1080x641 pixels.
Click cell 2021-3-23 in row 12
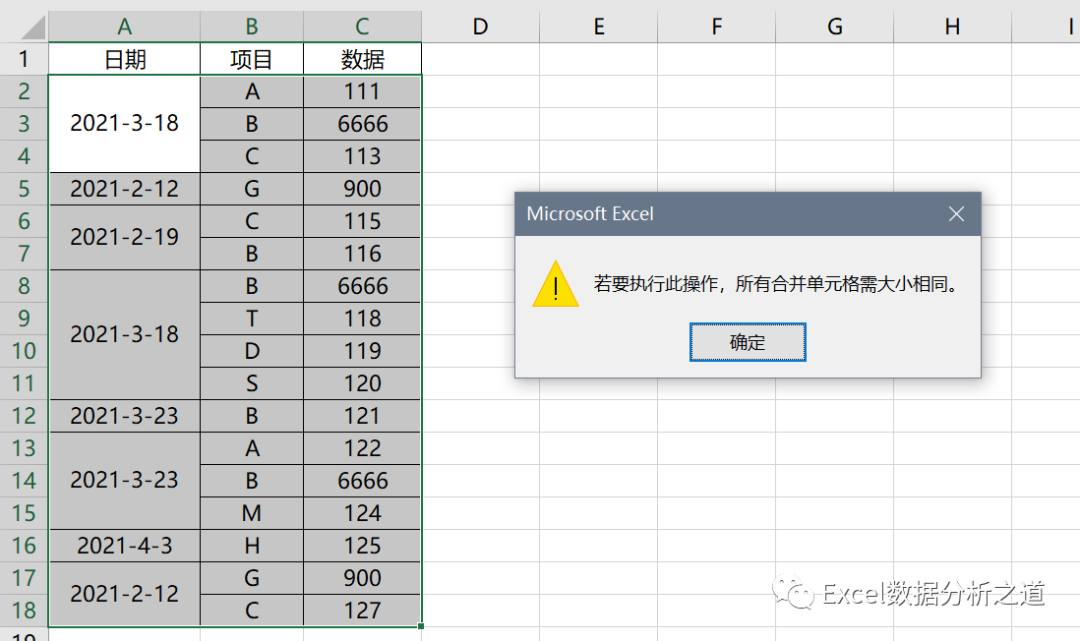click(125, 416)
